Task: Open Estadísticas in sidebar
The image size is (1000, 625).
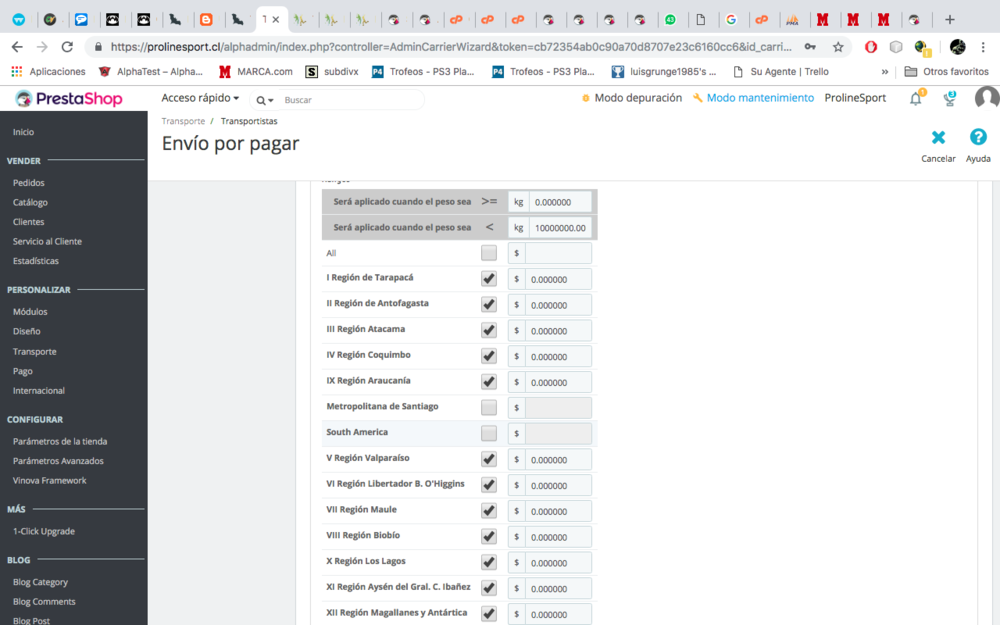Action: 36,261
